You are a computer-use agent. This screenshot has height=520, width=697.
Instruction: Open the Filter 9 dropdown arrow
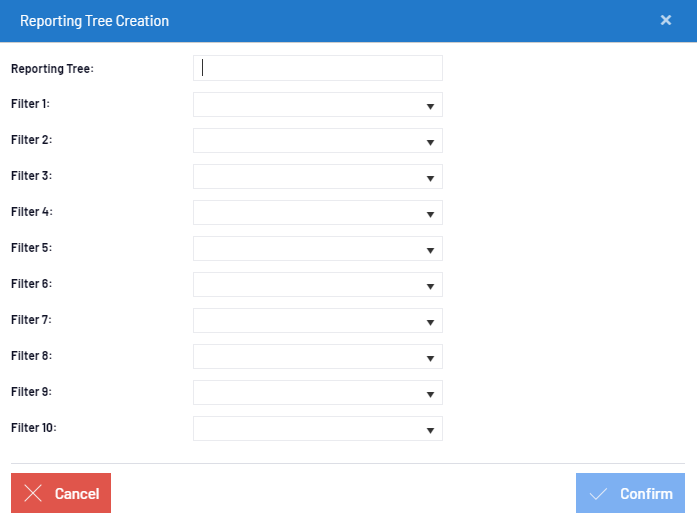[x=430, y=394]
